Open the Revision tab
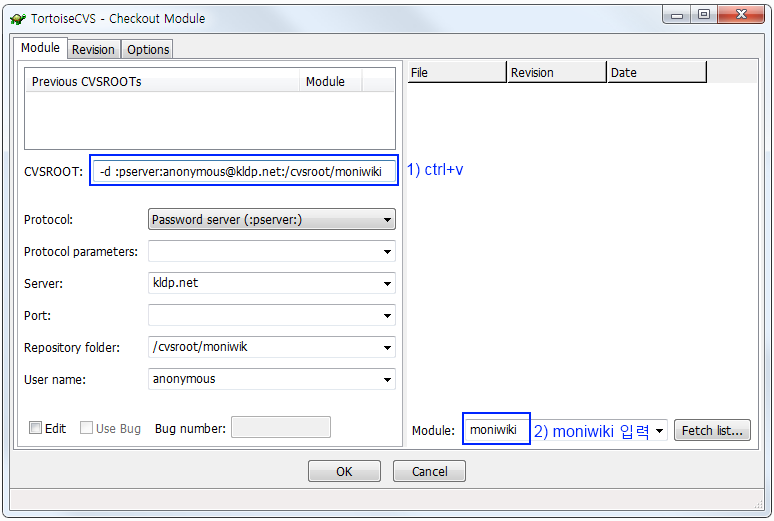This screenshot has height=521, width=774. tap(93, 49)
